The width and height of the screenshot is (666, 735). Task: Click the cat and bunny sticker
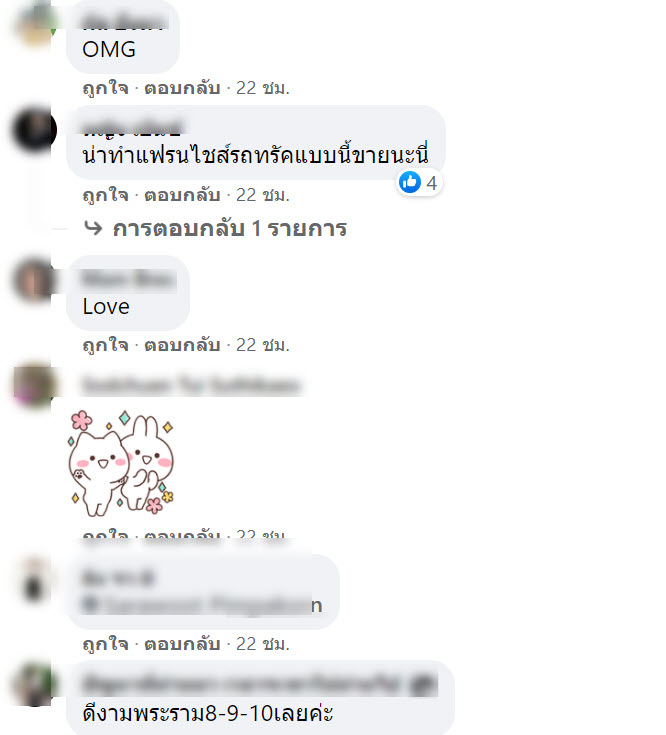coord(121,463)
